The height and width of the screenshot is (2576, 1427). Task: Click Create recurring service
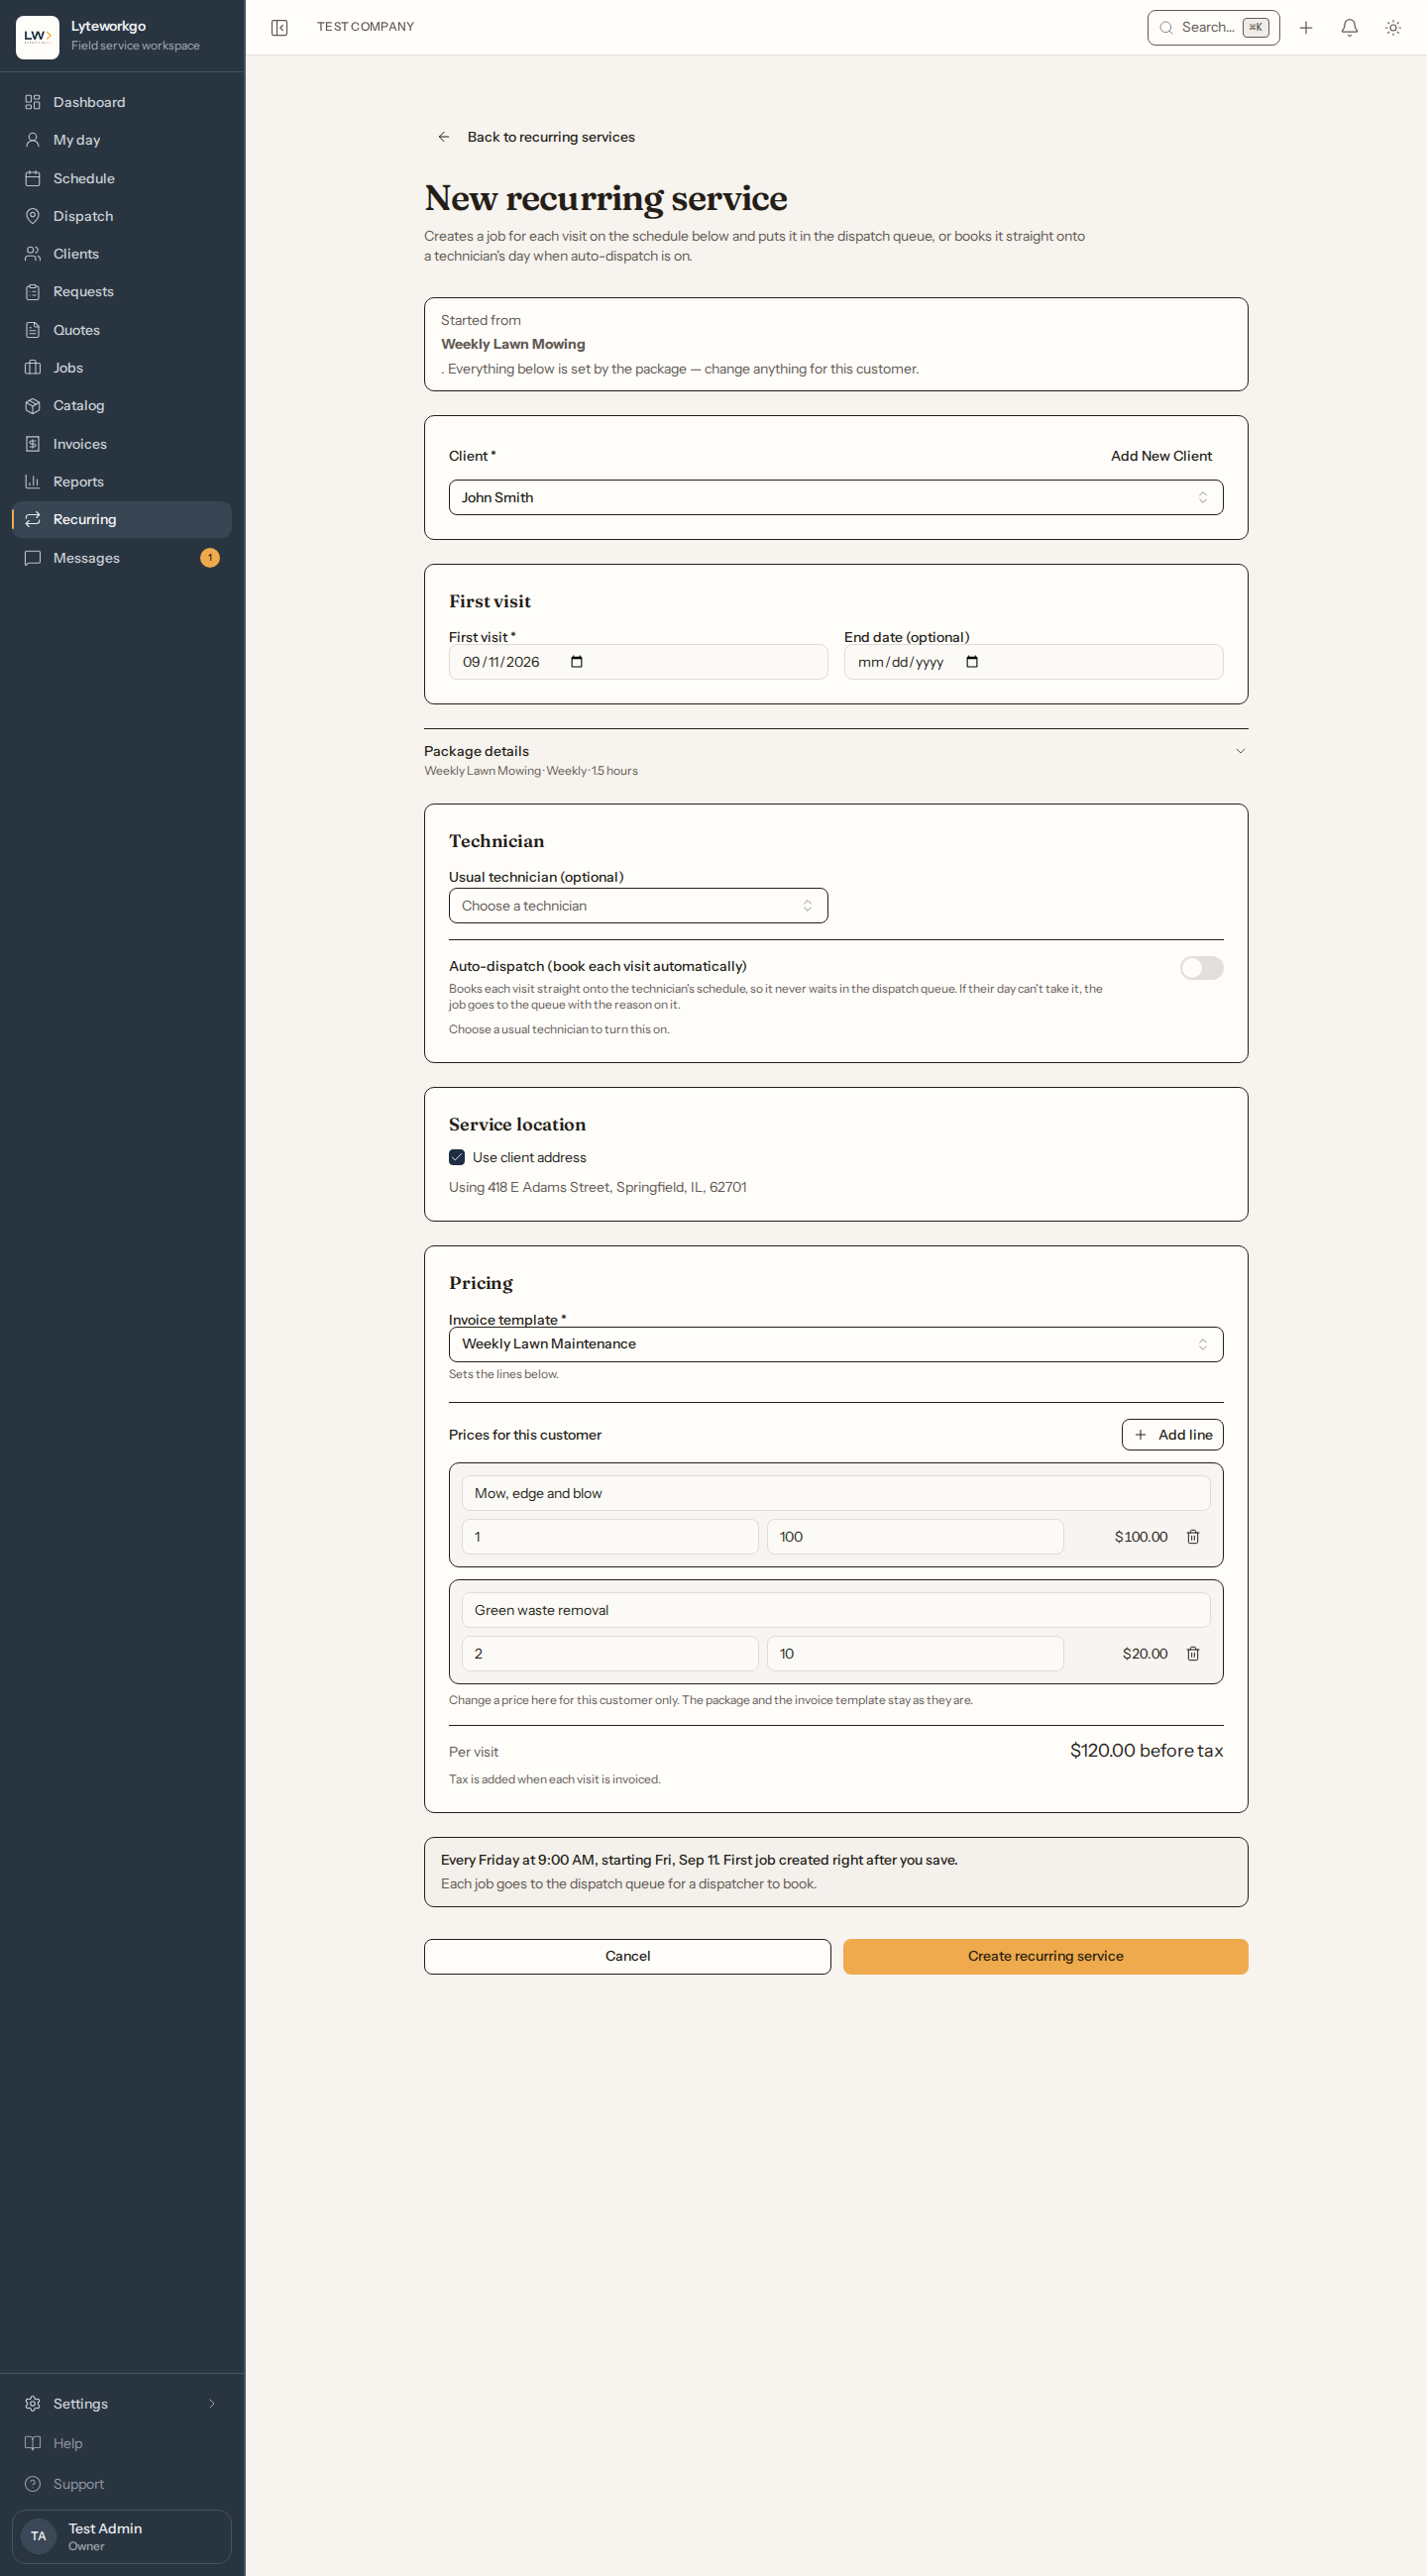pyautogui.click(x=1045, y=1956)
